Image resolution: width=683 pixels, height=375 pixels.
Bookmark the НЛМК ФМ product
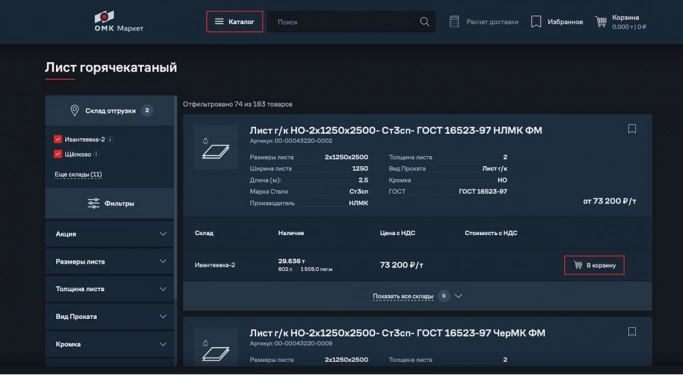(x=632, y=129)
